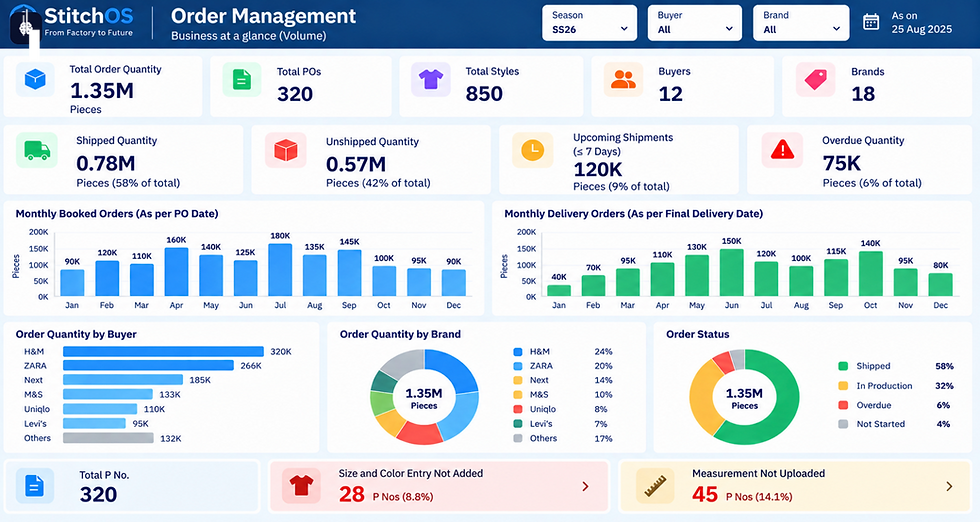
Task: Click the Uniqlo red legend swatch
Action: click(518, 409)
